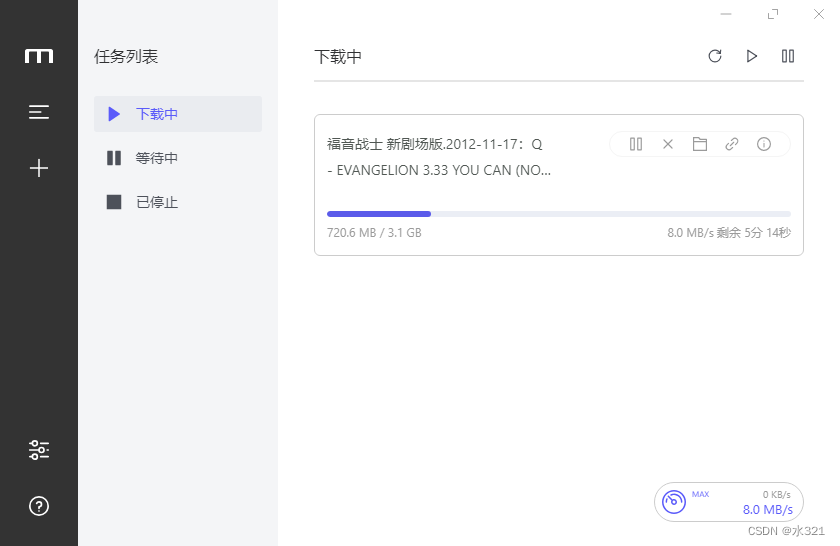Click the MAX label in speed widget
Viewport: 840px width, 546px height.
point(700,494)
